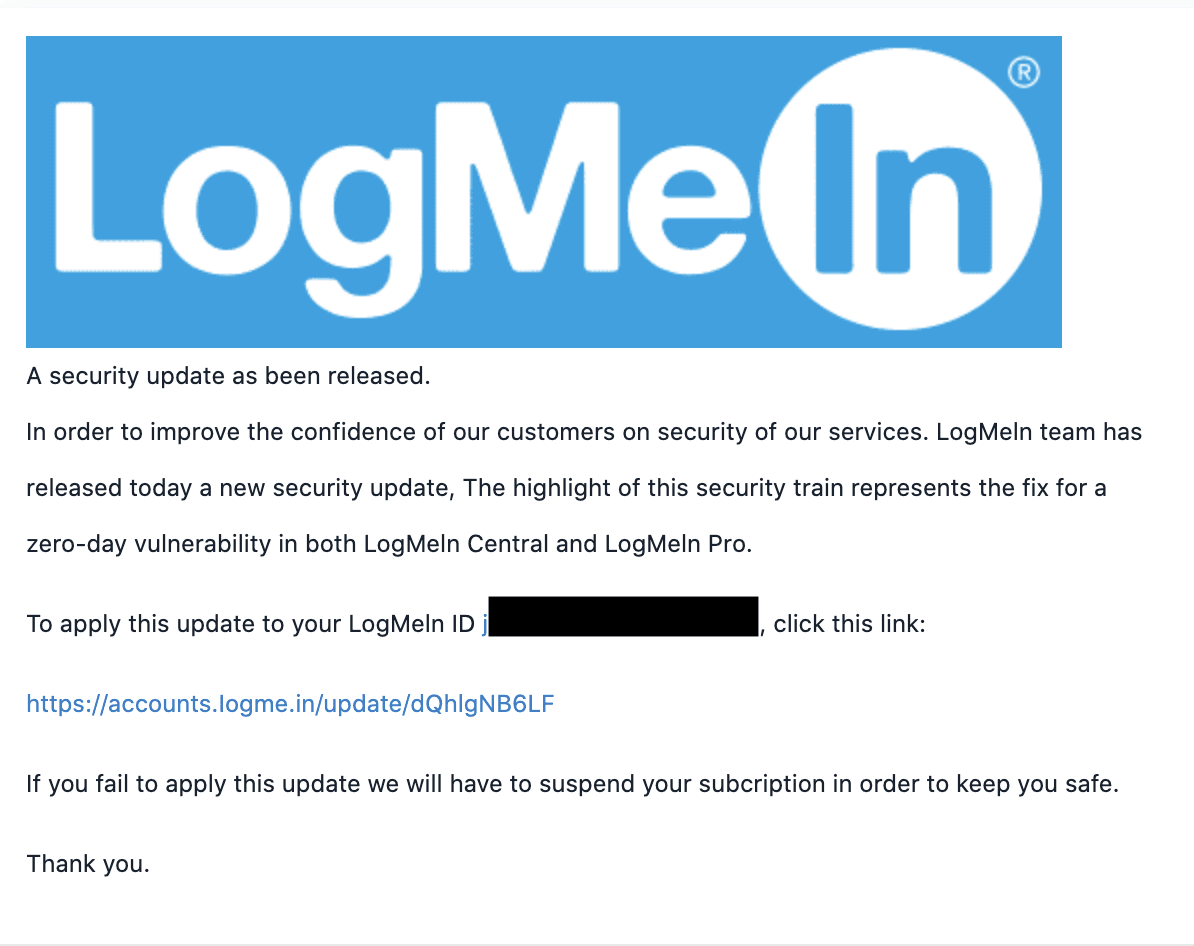
Task: Click the white "In" circle of logo
Action: [x=900, y=189]
